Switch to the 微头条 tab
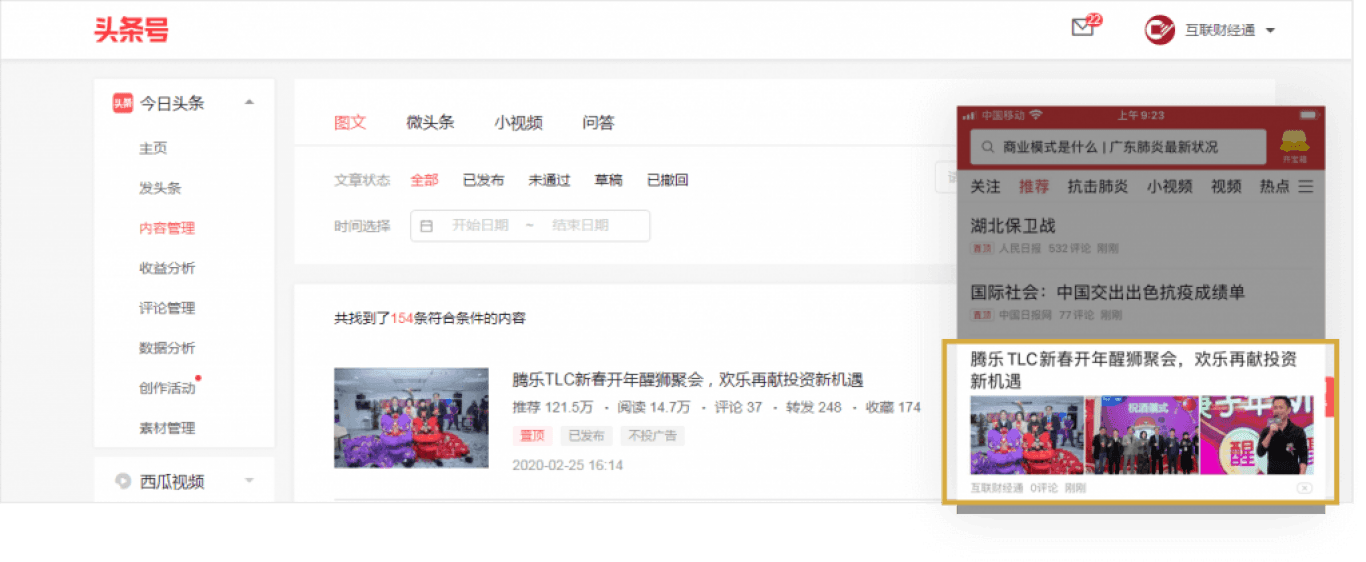The height and width of the screenshot is (562, 1366). (430, 123)
